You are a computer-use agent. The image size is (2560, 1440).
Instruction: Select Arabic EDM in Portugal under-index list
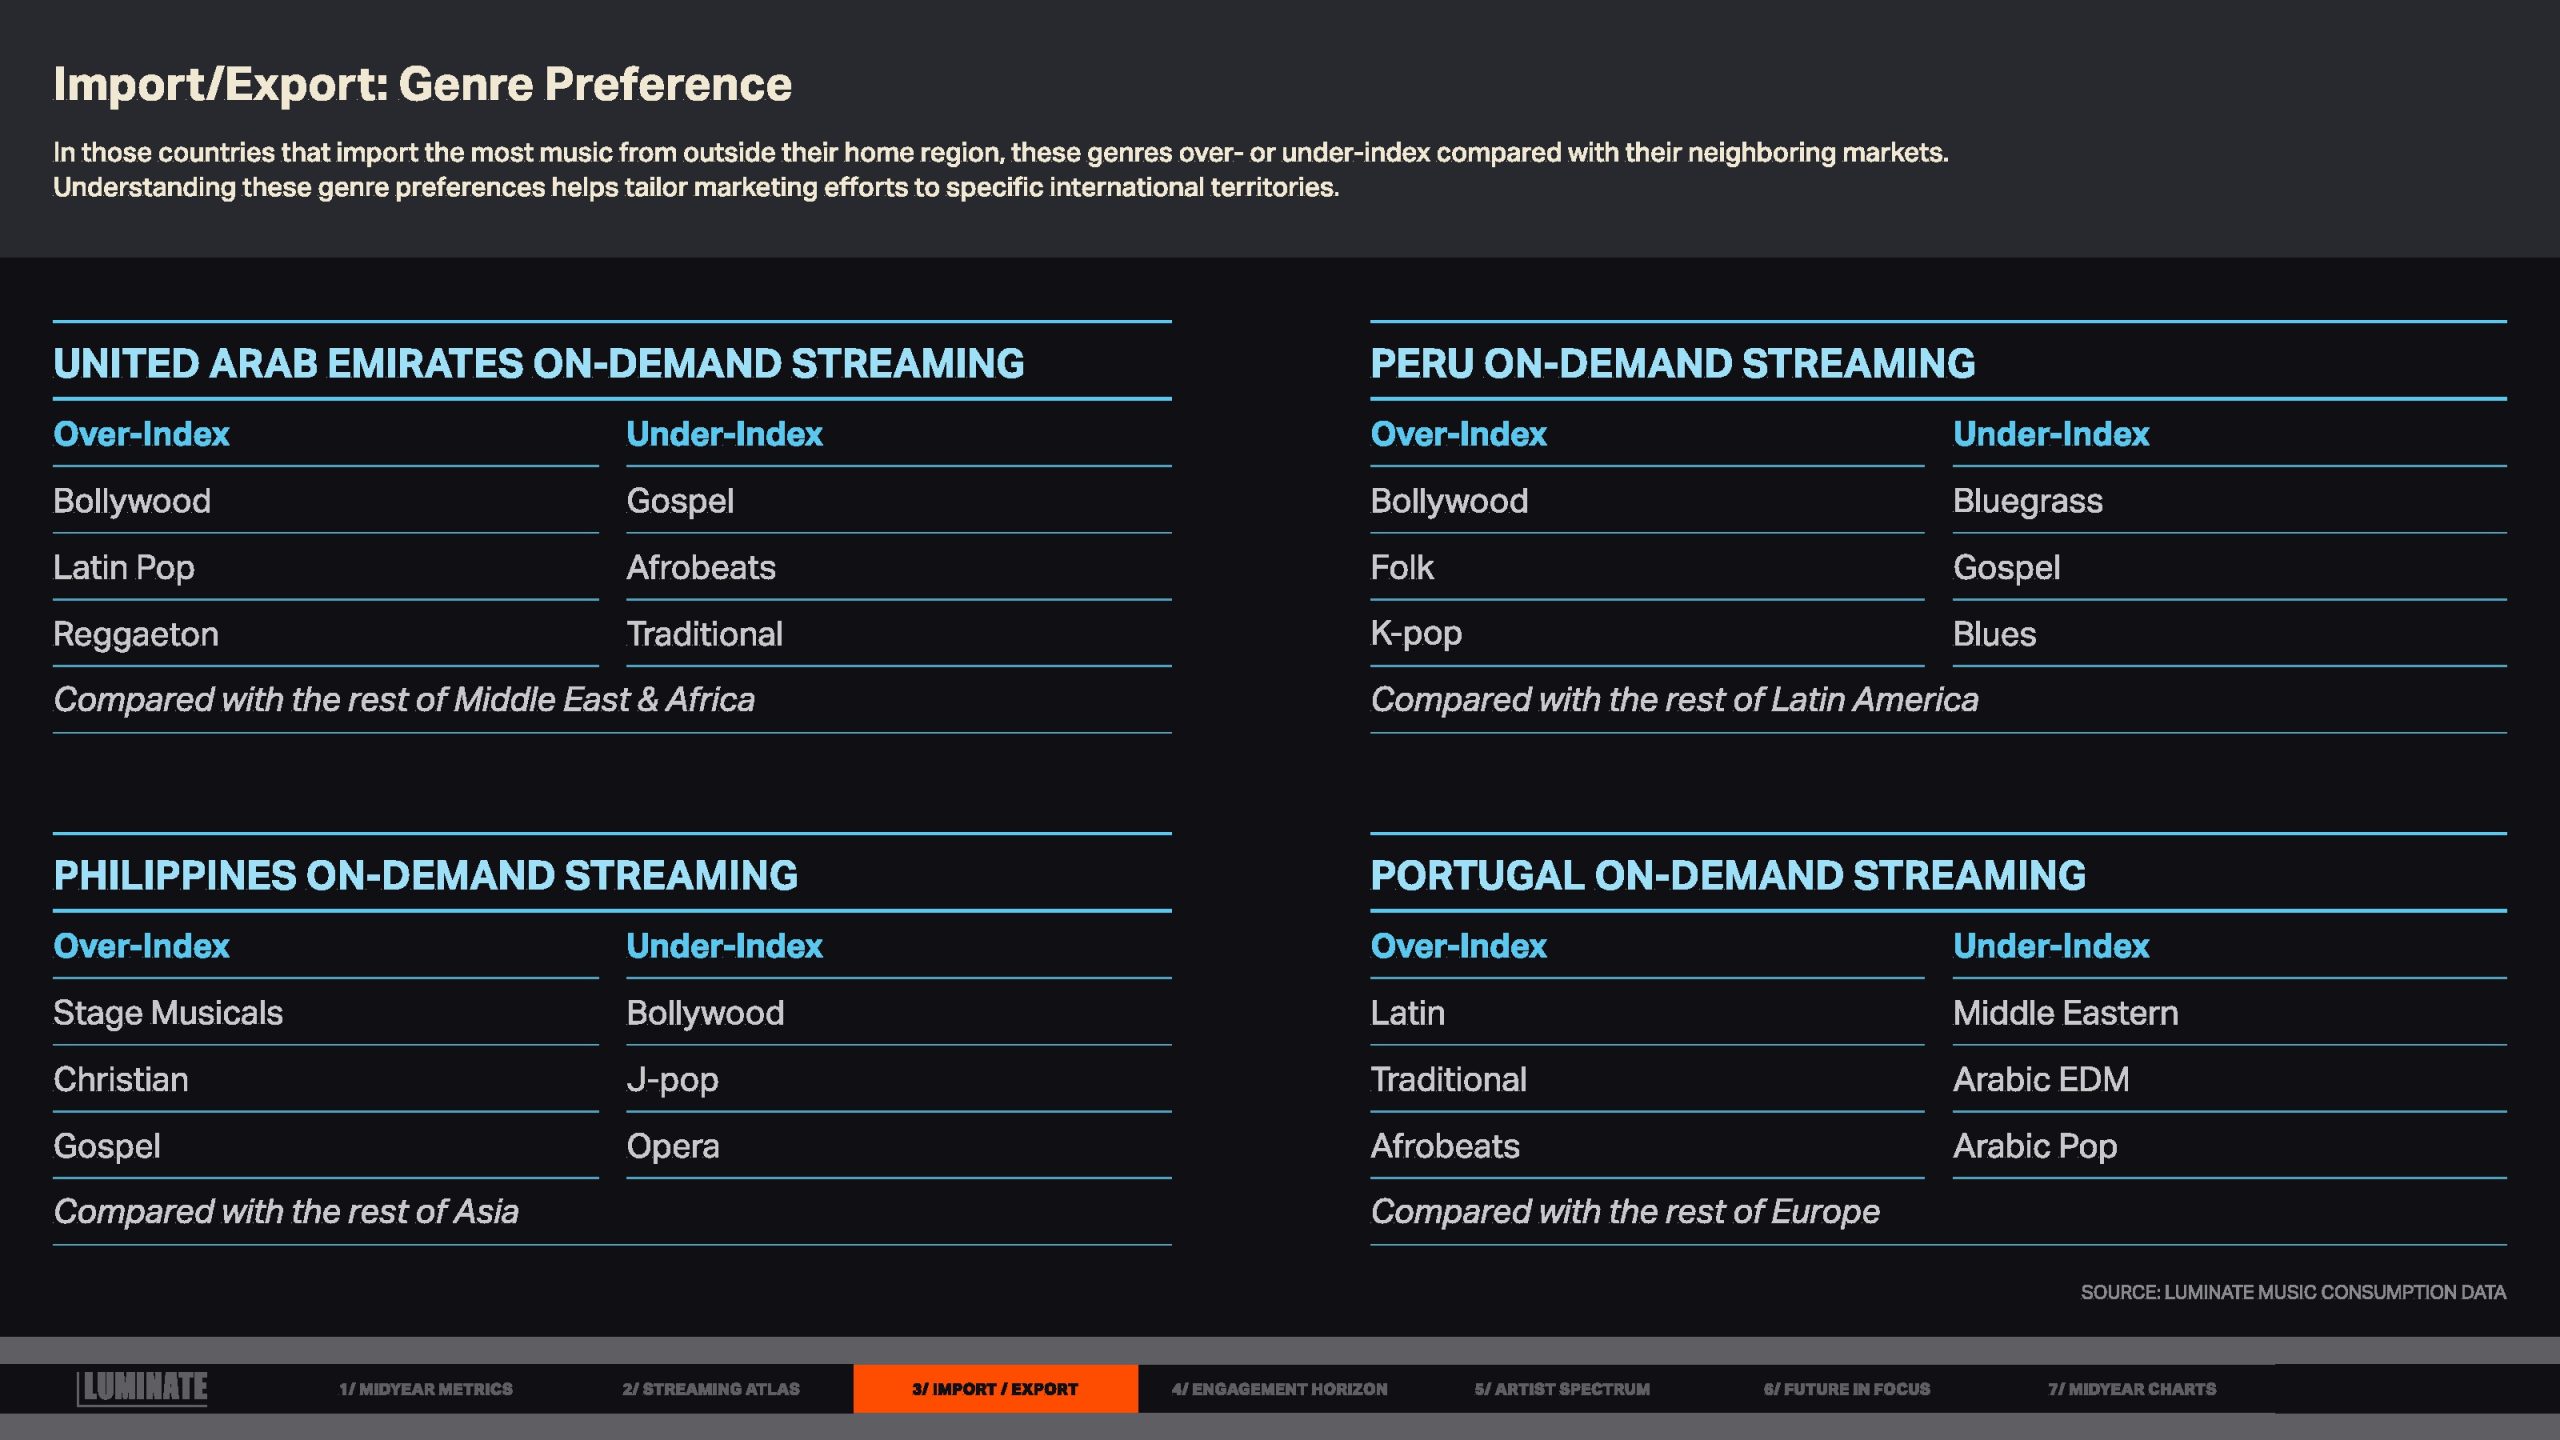(x=2040, y=1079)
